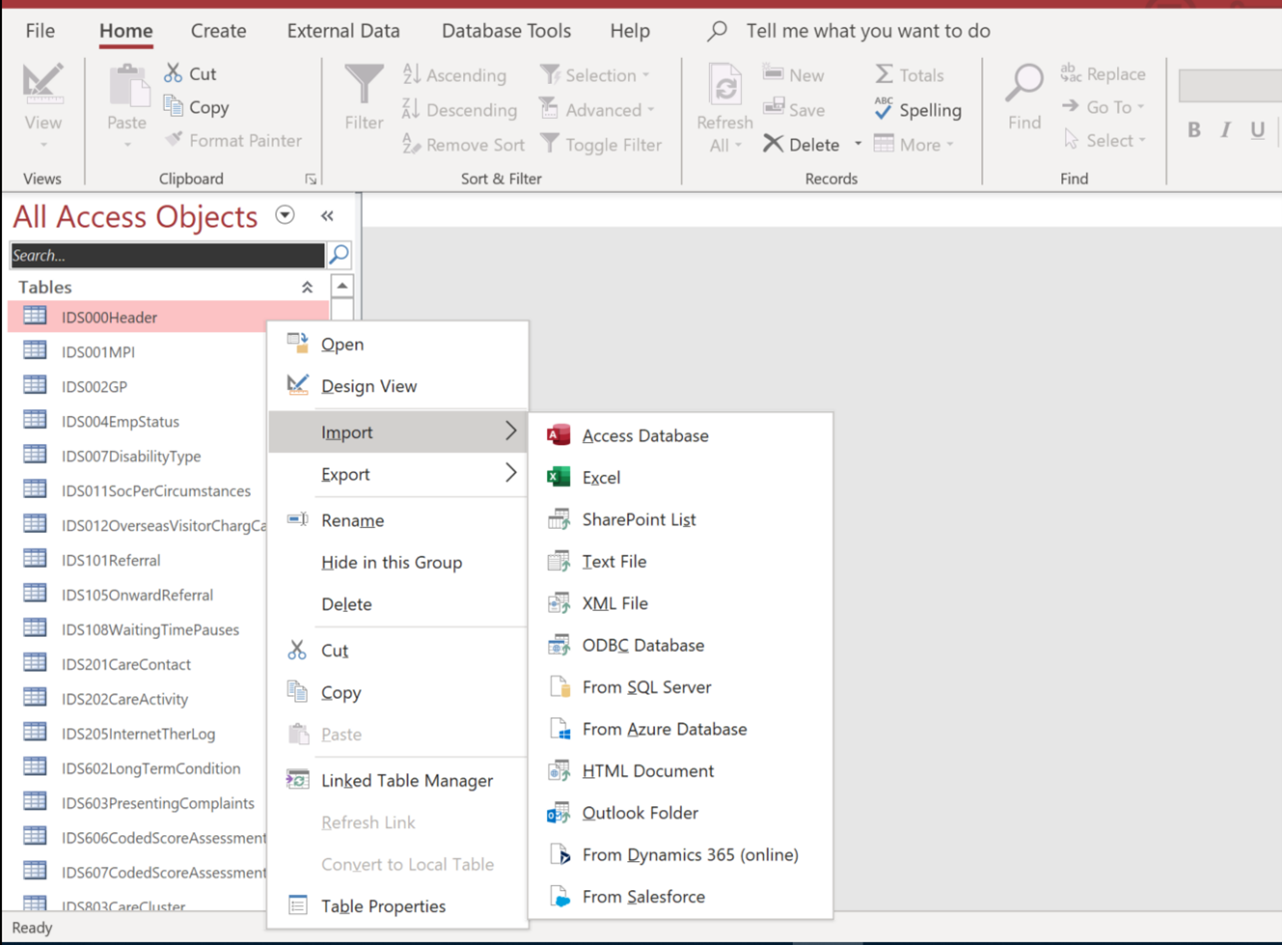Viewport: 1282px width, 945px height.
Task: Click the XML File import icon
Action: (x=558, y=603)
